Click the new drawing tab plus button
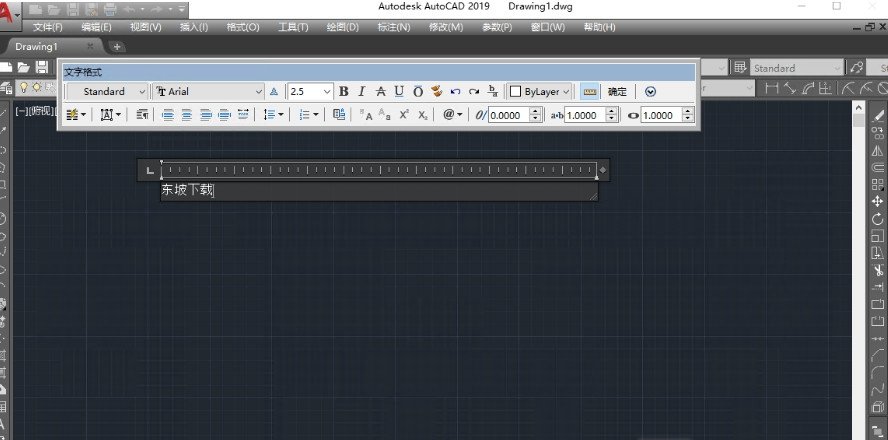Image resolution: width=888 pixels, height=440 pixels. tap(116, 46)
